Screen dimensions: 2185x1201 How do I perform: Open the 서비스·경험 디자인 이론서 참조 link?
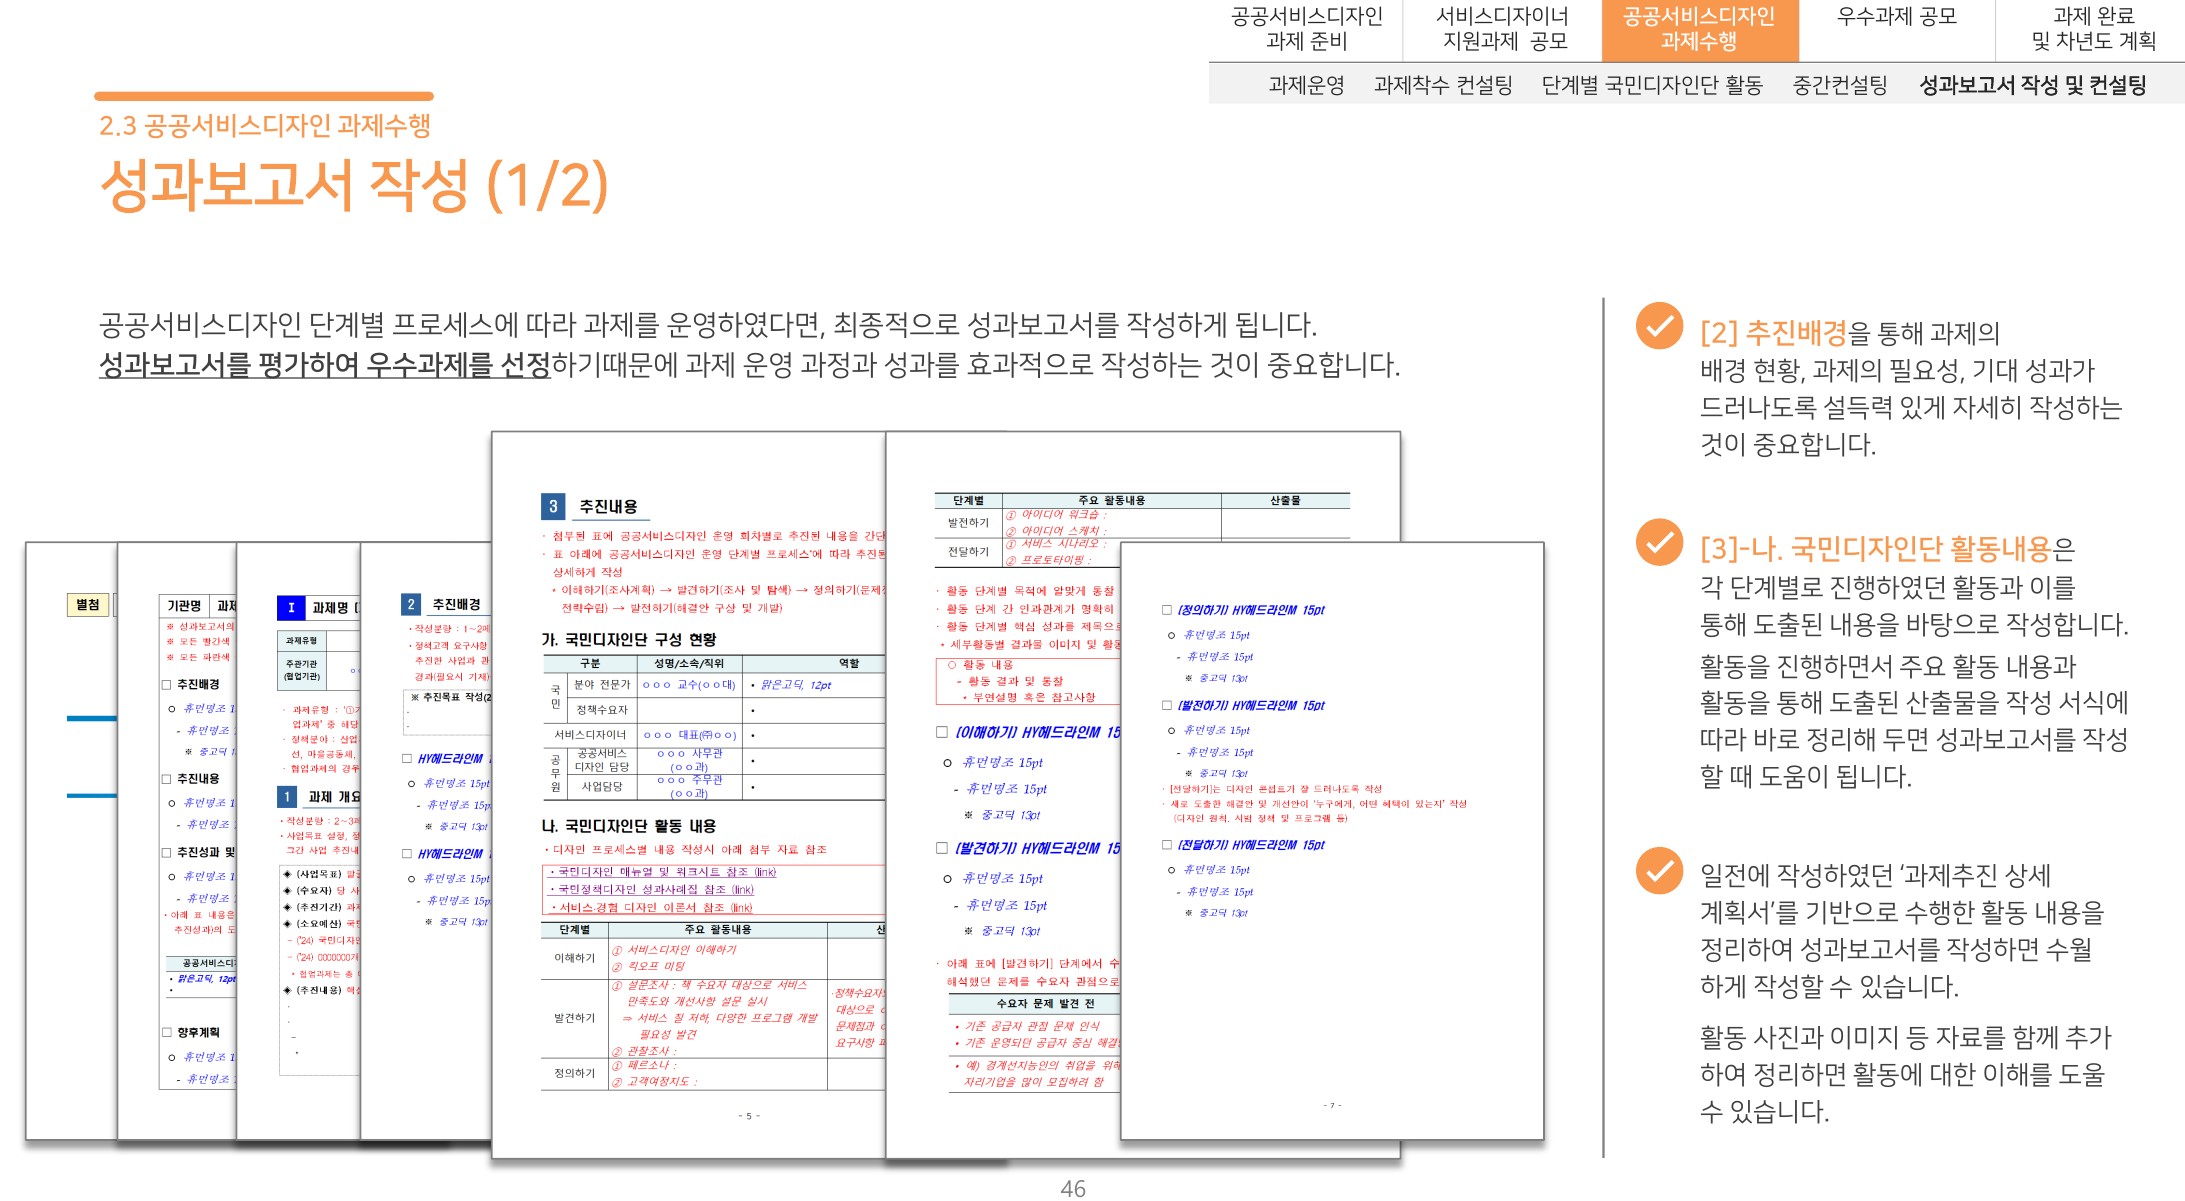coord(654,908)
